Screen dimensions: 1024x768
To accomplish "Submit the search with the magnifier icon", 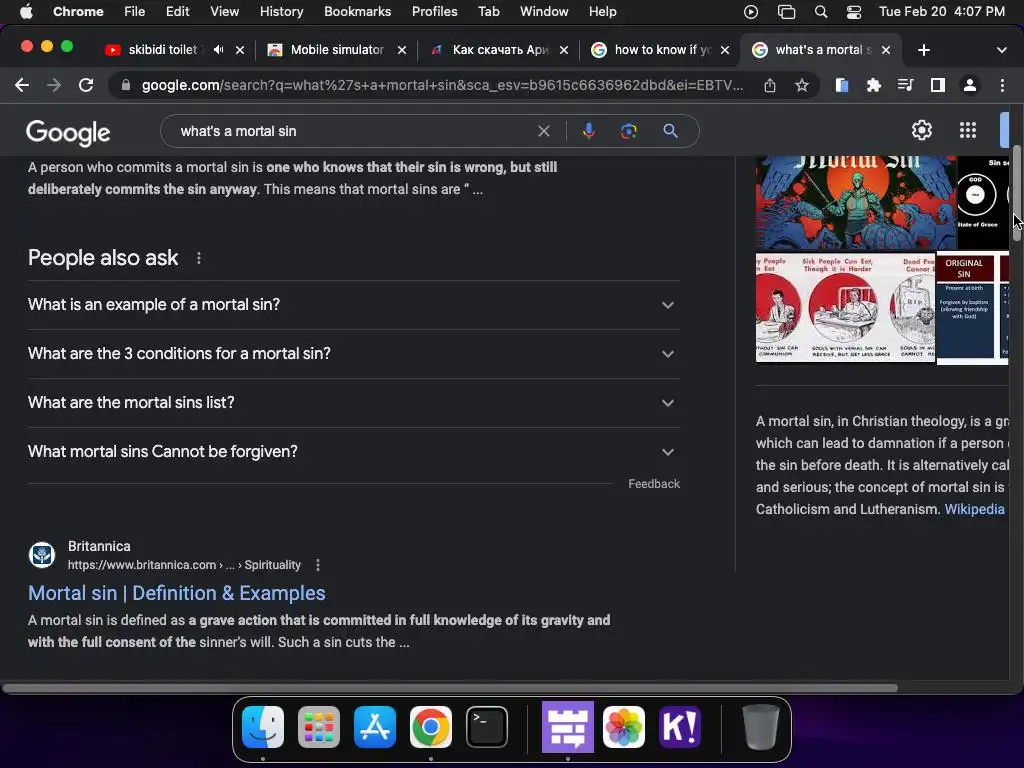I will [670, 131].
